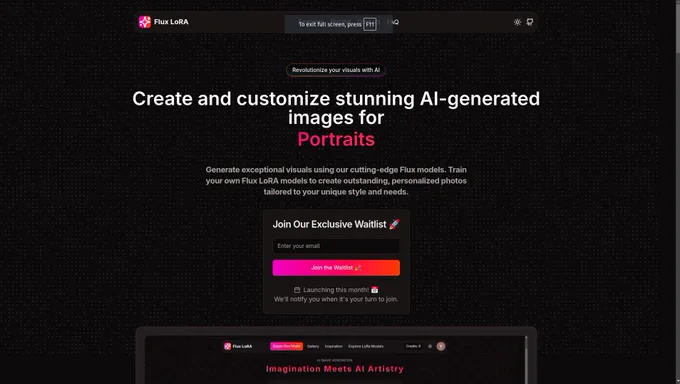
Task: Click the 'We'll notify you' message text
Action: click(x=336, y=299)
